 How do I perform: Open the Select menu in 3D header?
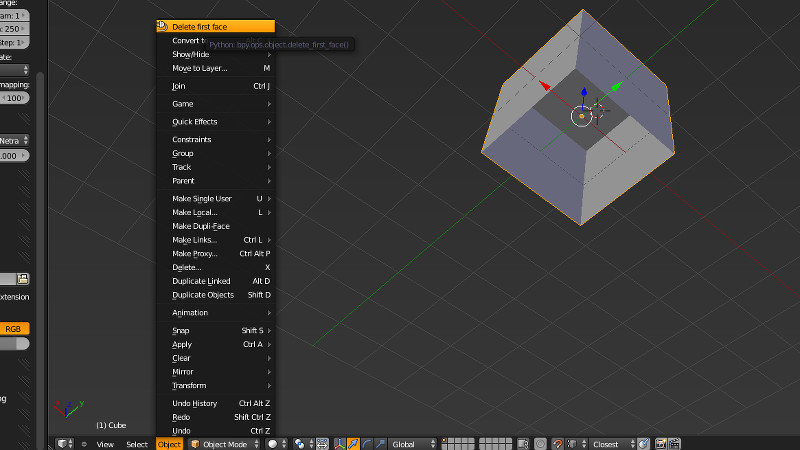coord(137,444)
